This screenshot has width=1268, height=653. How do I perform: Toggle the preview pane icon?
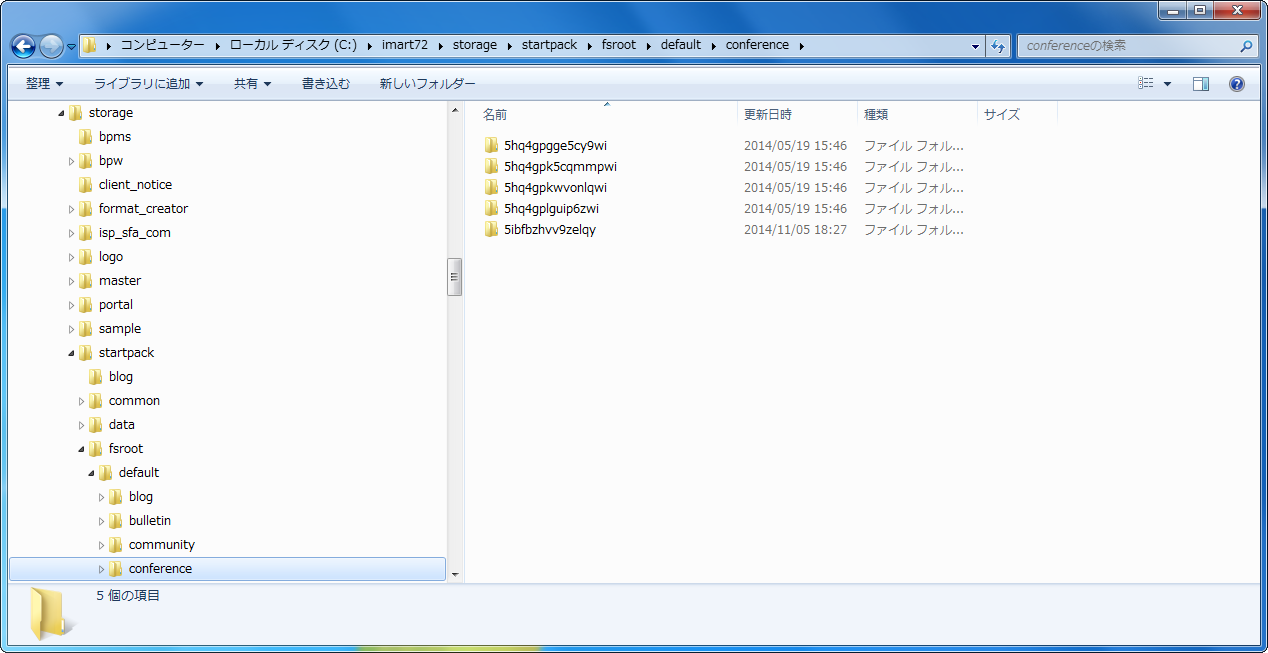coord(1201,84)
